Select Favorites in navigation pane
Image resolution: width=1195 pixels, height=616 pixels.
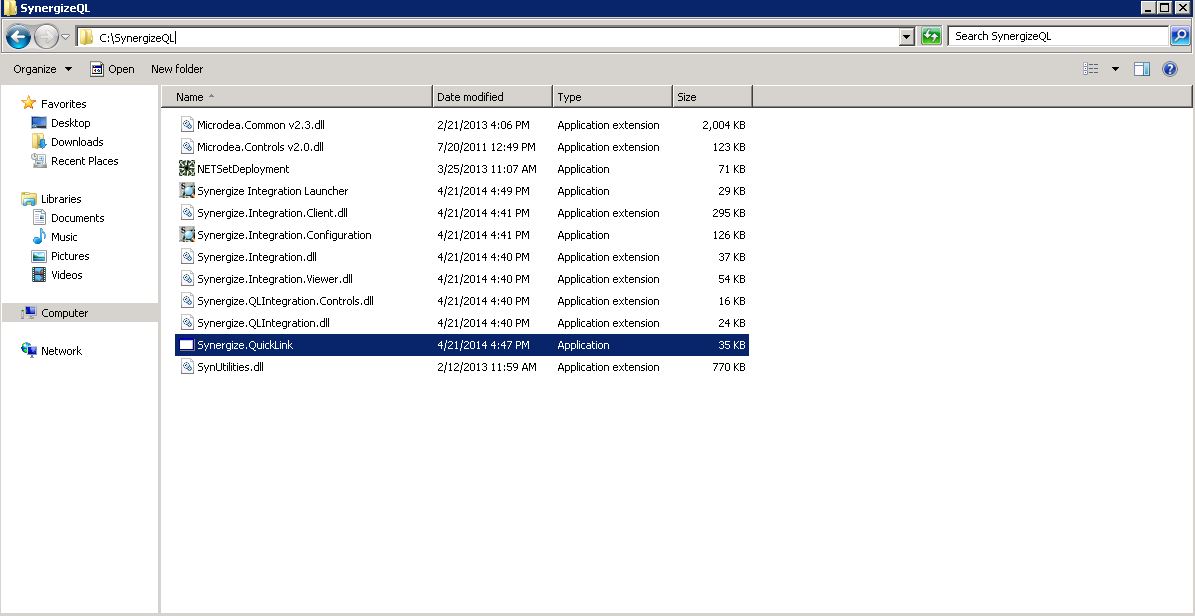63,104
